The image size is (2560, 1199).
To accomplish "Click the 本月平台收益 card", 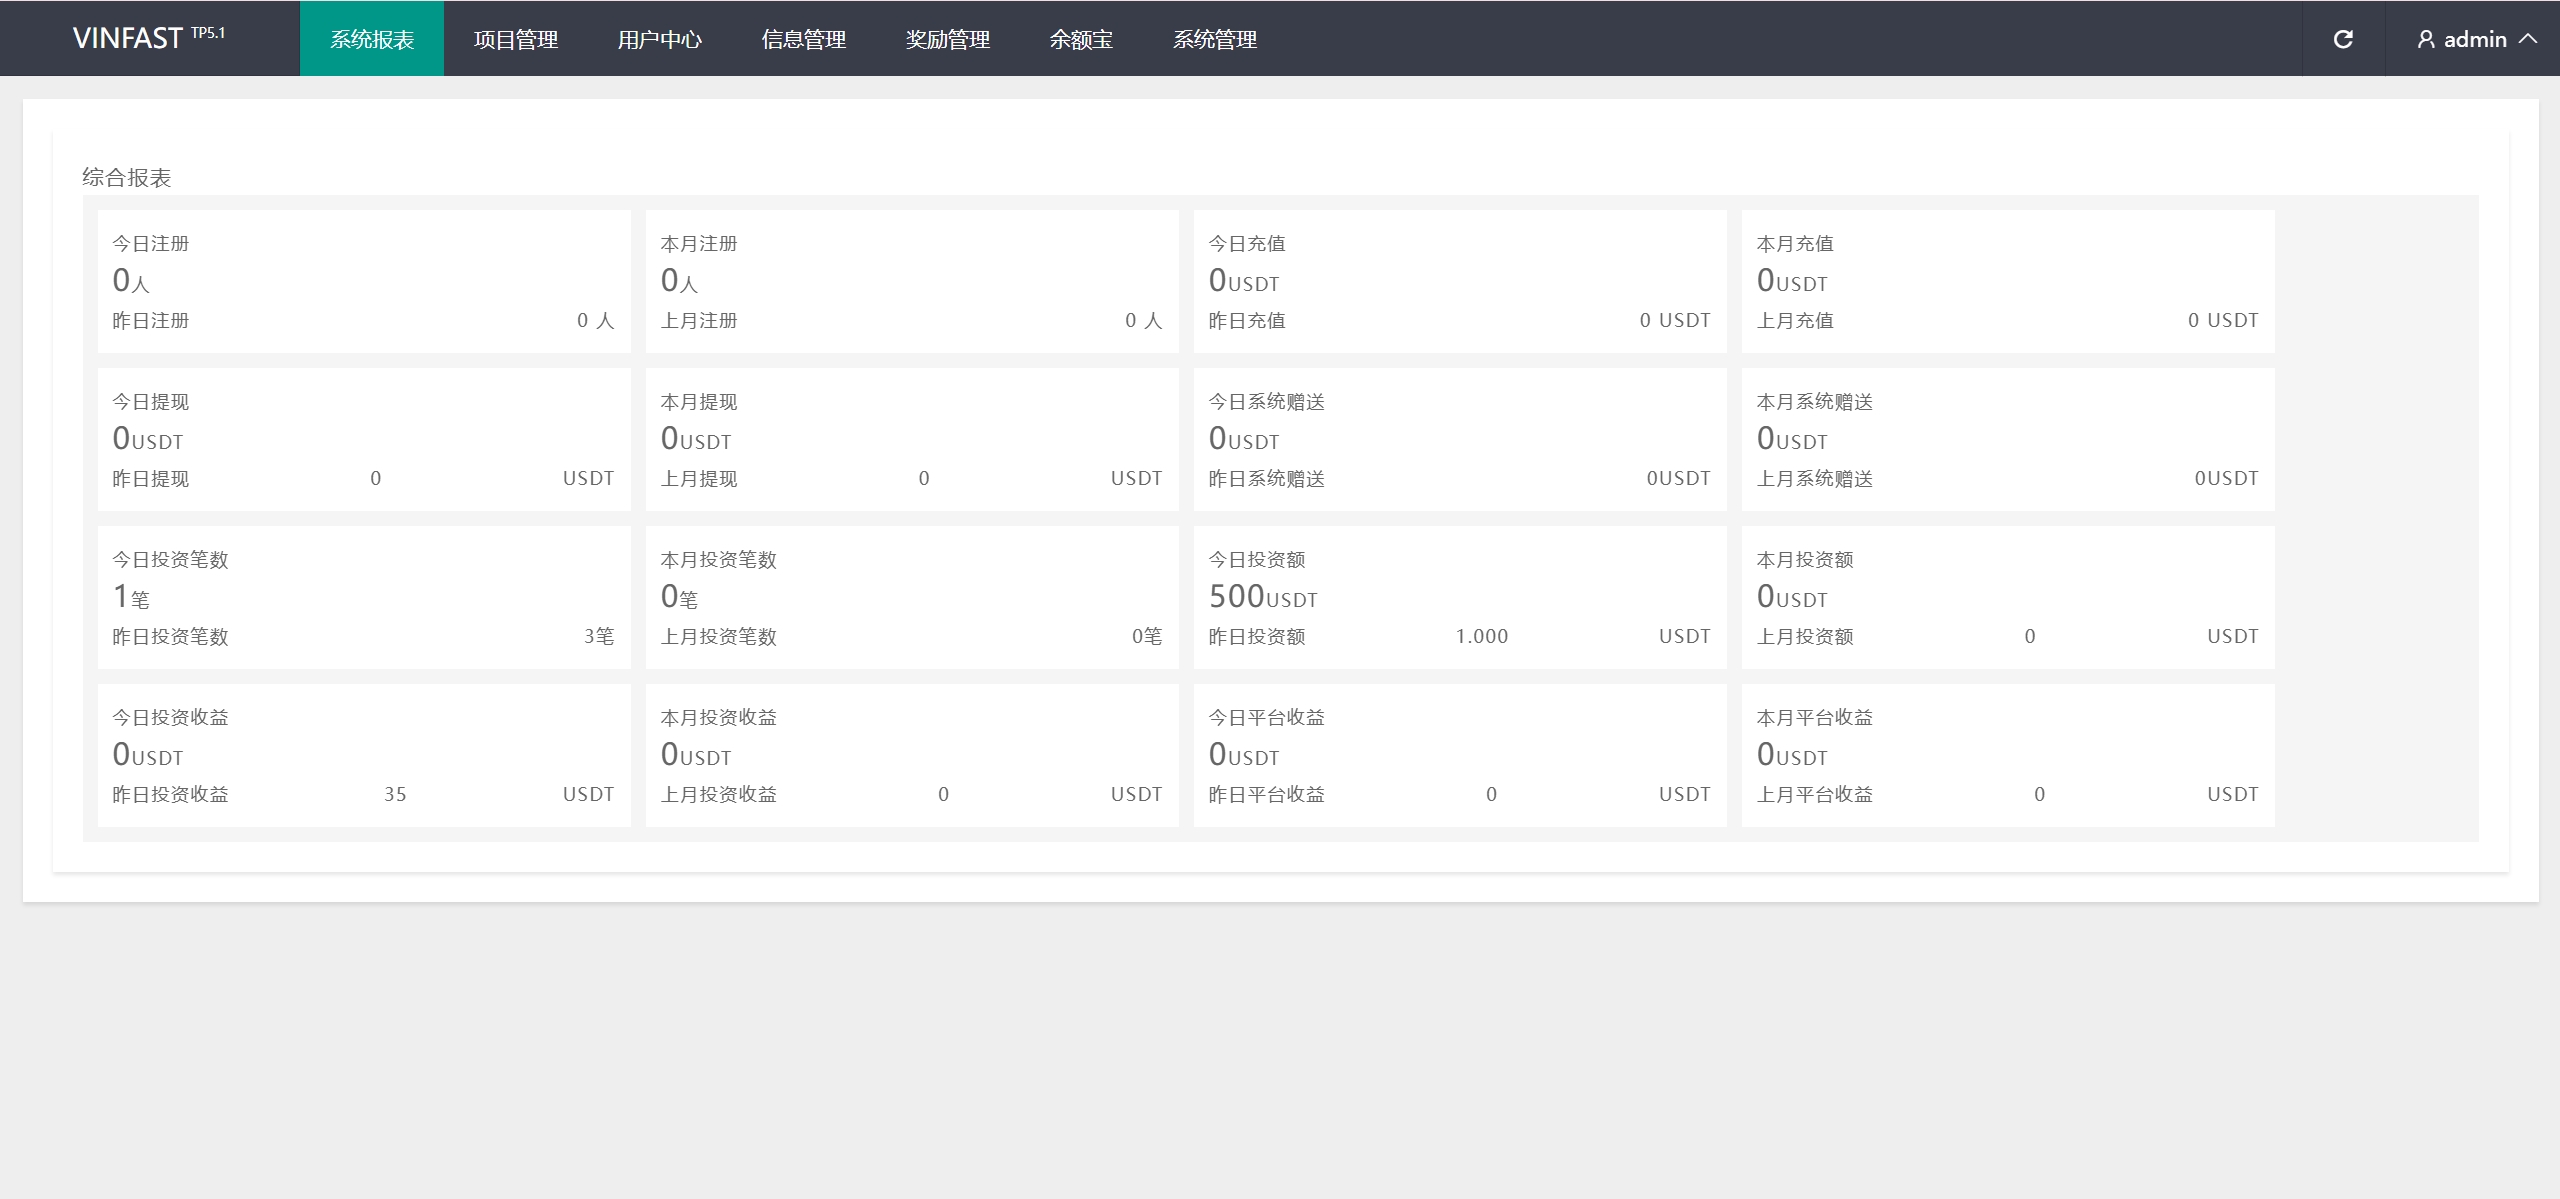I will pyautogui.click(x=2008, y=755).
